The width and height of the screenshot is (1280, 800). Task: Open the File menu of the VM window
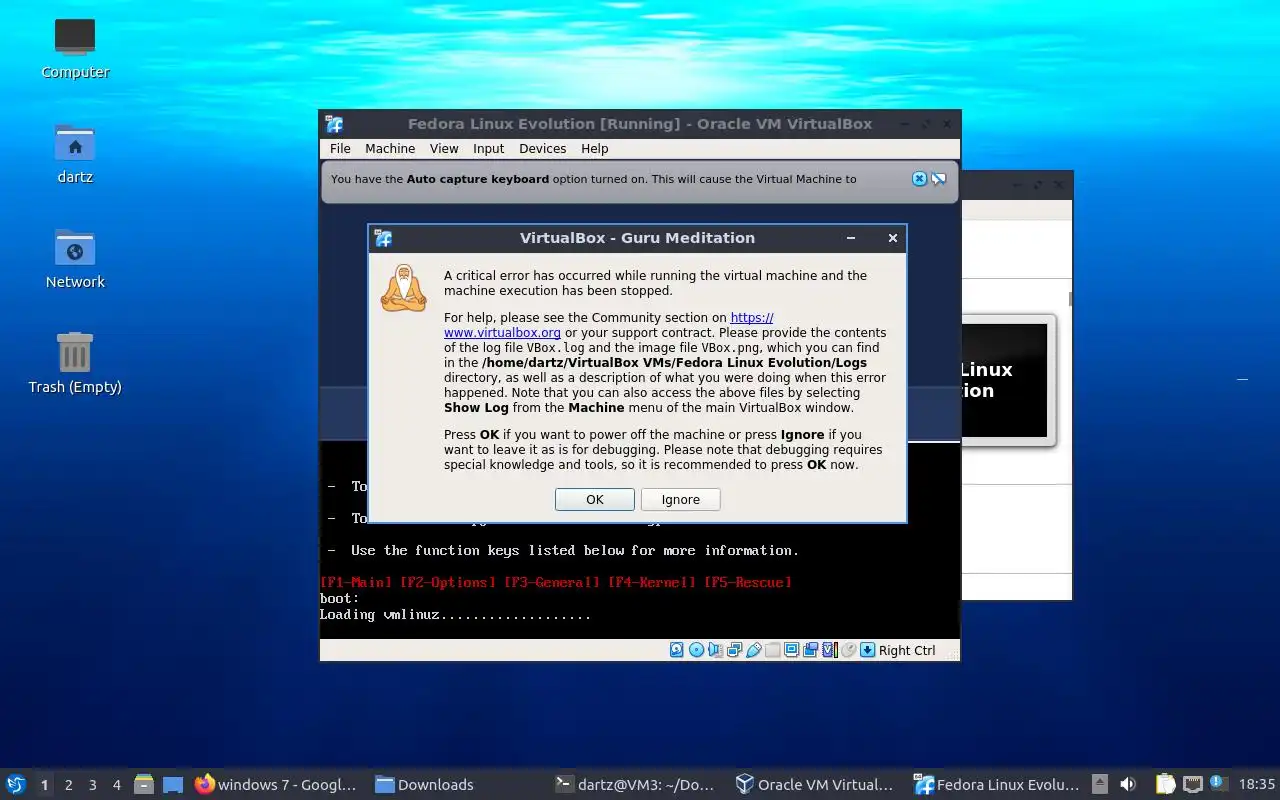[340, 148]
